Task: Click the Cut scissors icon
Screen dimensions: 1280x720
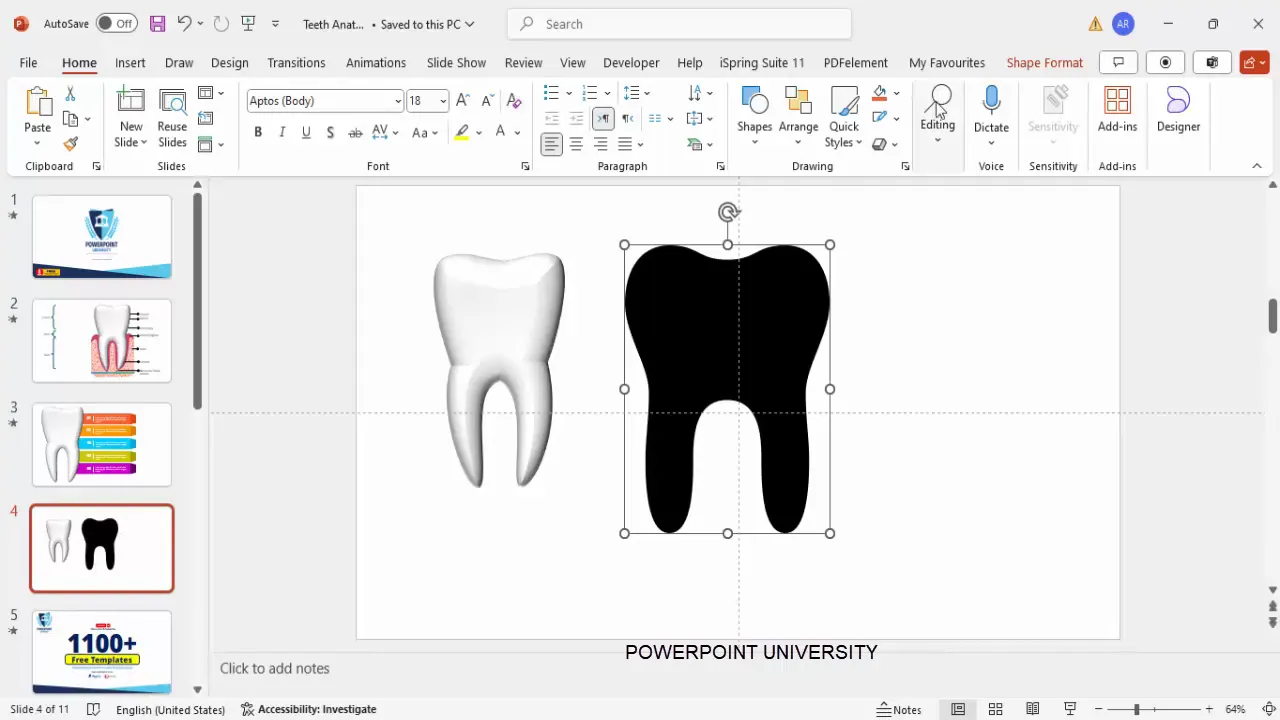Action: tap(70, 94)
